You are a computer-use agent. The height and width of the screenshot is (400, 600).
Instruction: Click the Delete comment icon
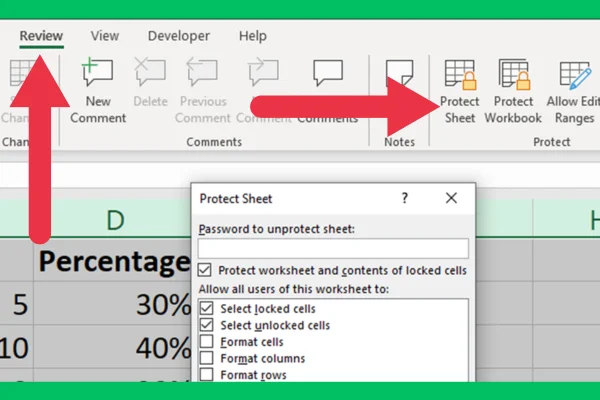click(150, 72)
